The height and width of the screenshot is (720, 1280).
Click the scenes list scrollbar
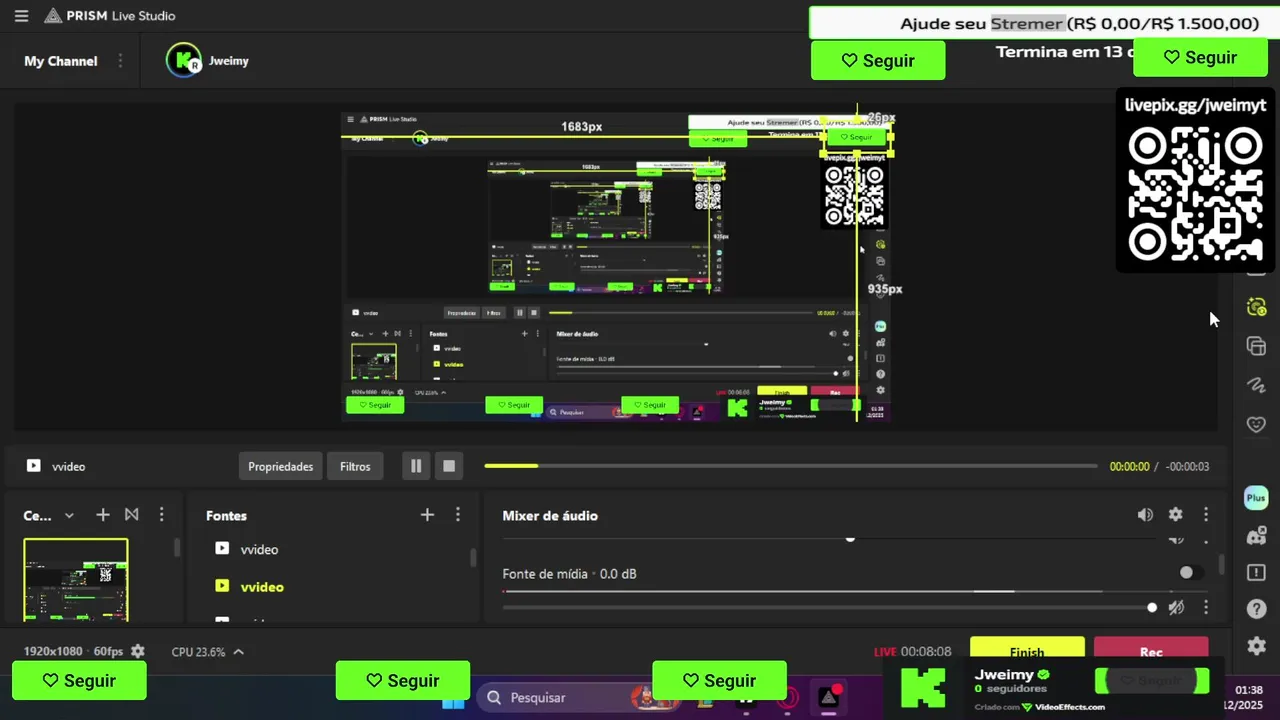(x=177, y=548)
